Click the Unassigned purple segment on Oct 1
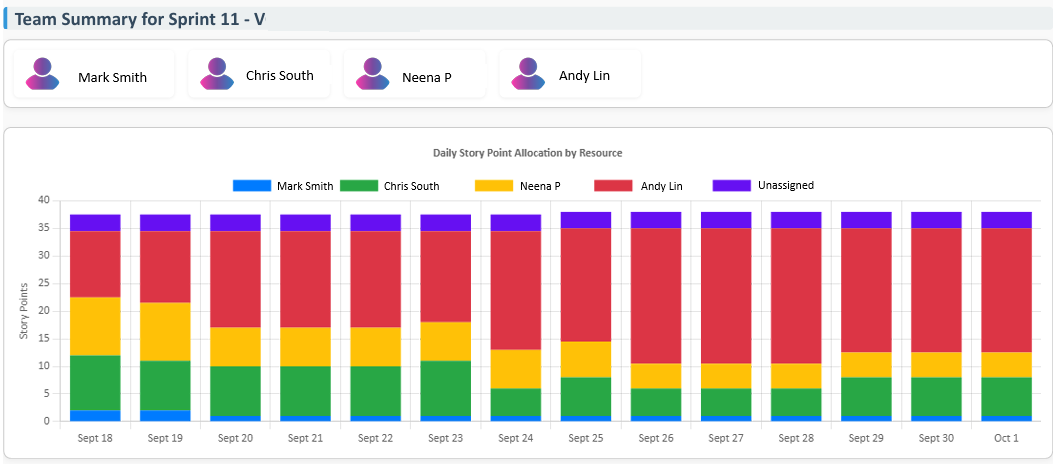Image resolution: width=1053 pixels, height=464 pixels. pyautogui.click(x=1005, y=220)
